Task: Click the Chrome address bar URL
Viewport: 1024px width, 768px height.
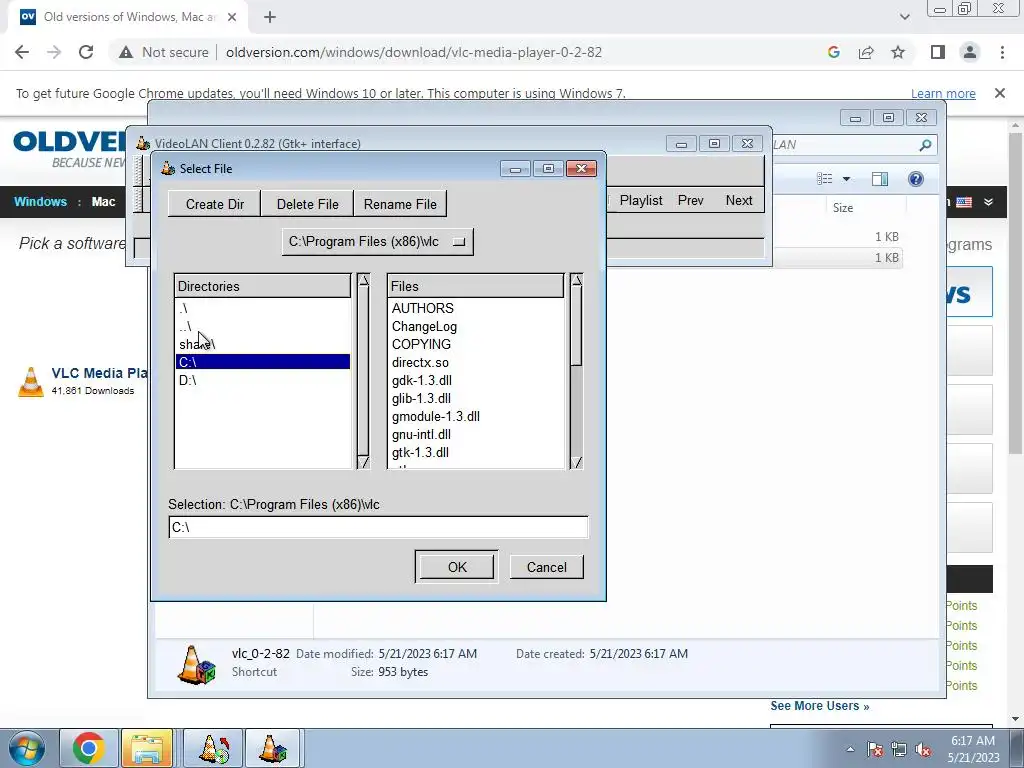Action: 413,52
